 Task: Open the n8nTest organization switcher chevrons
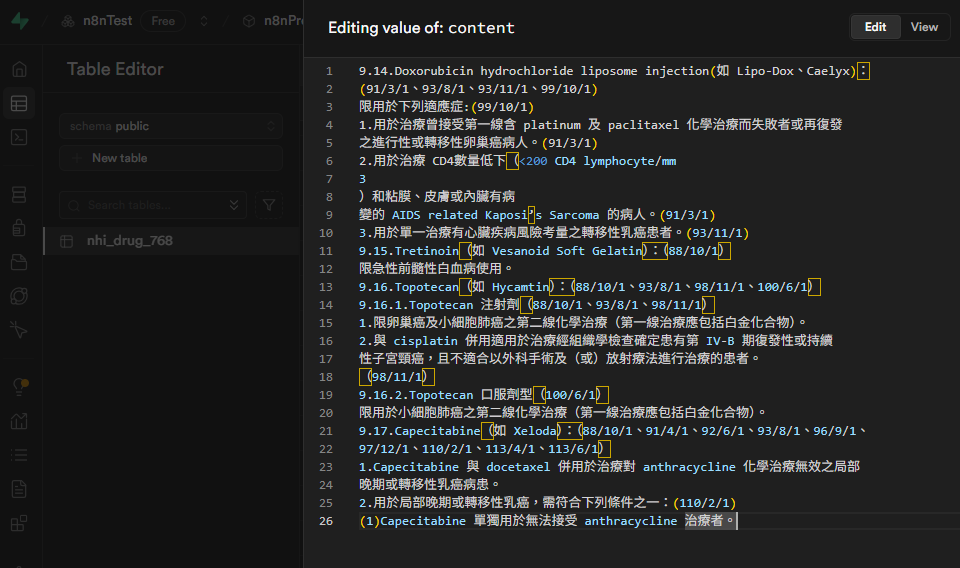click(x=204, y=21)
